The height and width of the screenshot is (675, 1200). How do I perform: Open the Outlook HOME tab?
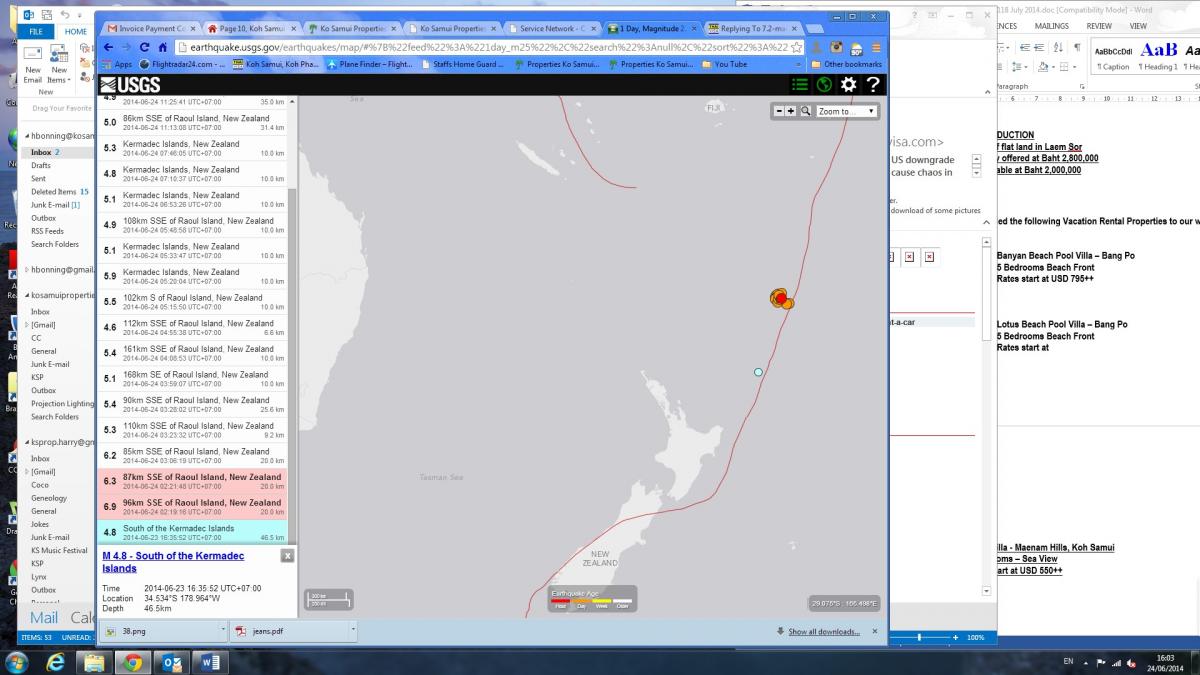coord(76,32)
